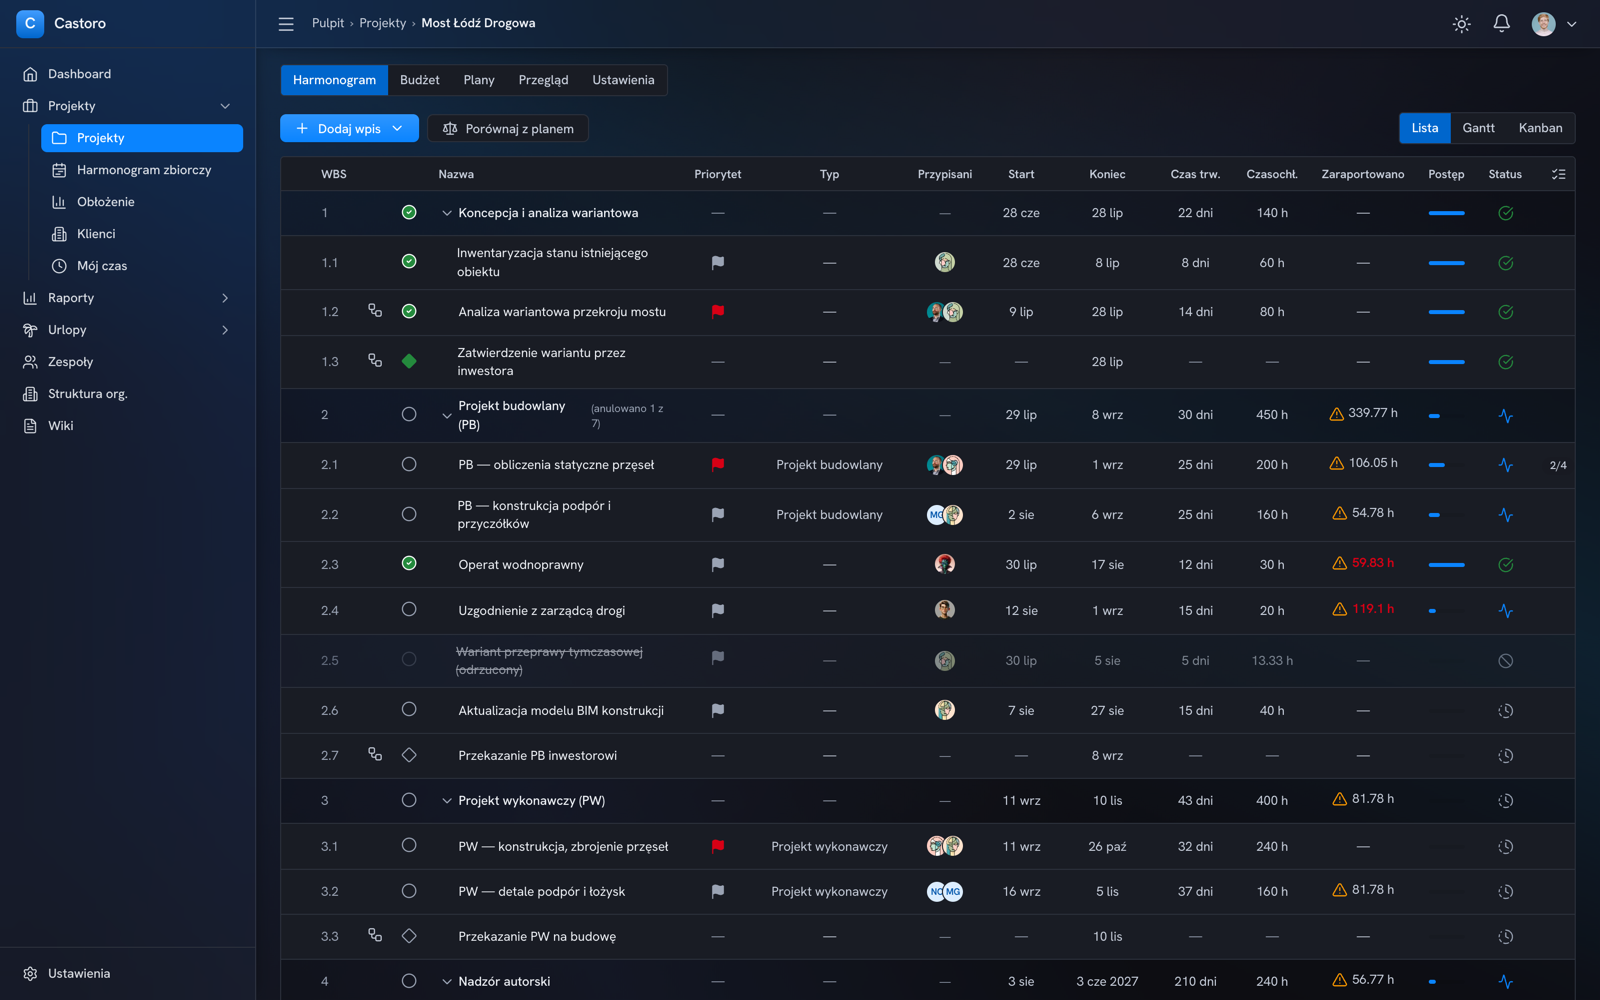Toggle completion circle for Uzgodnienie z zarządcą

[409, 609]
